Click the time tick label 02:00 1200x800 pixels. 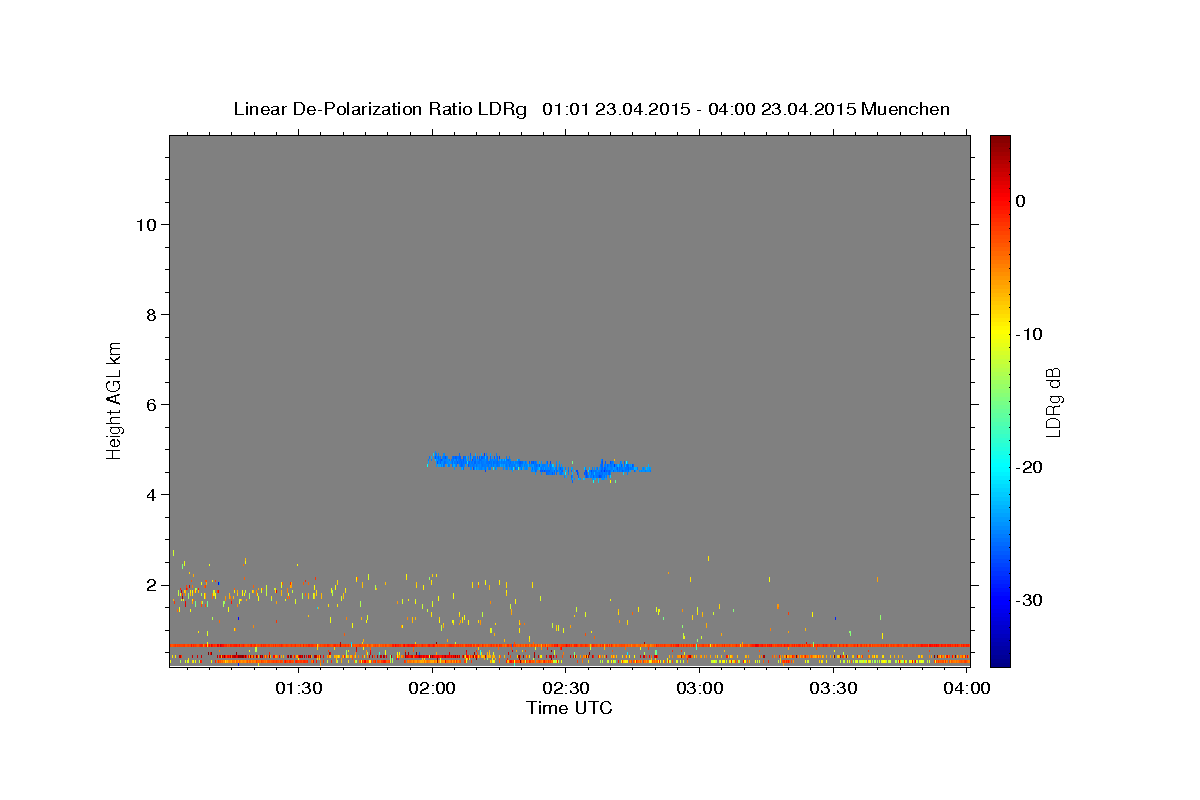(433, 688)
